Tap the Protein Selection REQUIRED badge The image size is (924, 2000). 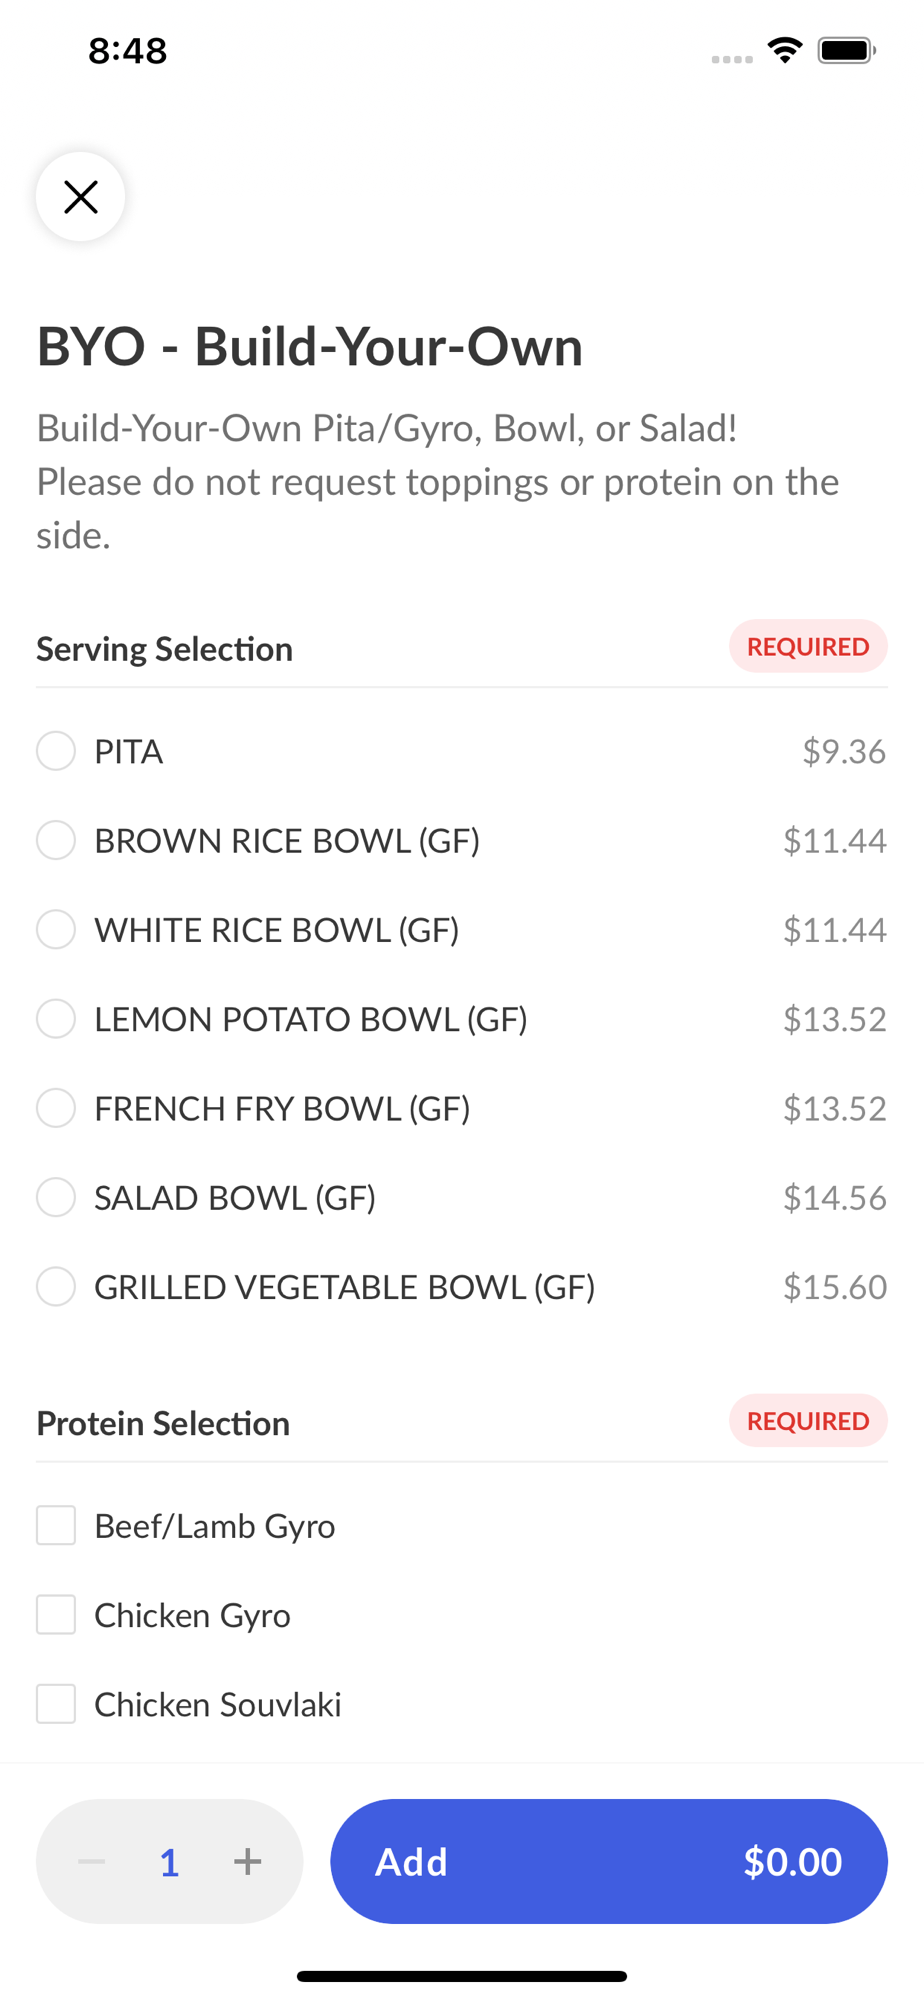(808, 1421)
